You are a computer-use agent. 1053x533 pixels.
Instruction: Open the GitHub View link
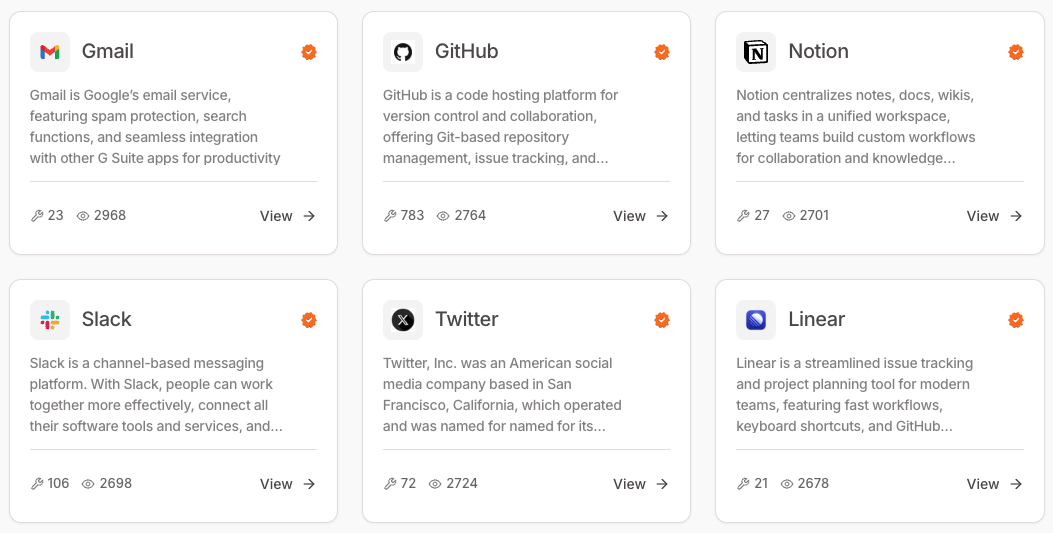coord(641,215)
